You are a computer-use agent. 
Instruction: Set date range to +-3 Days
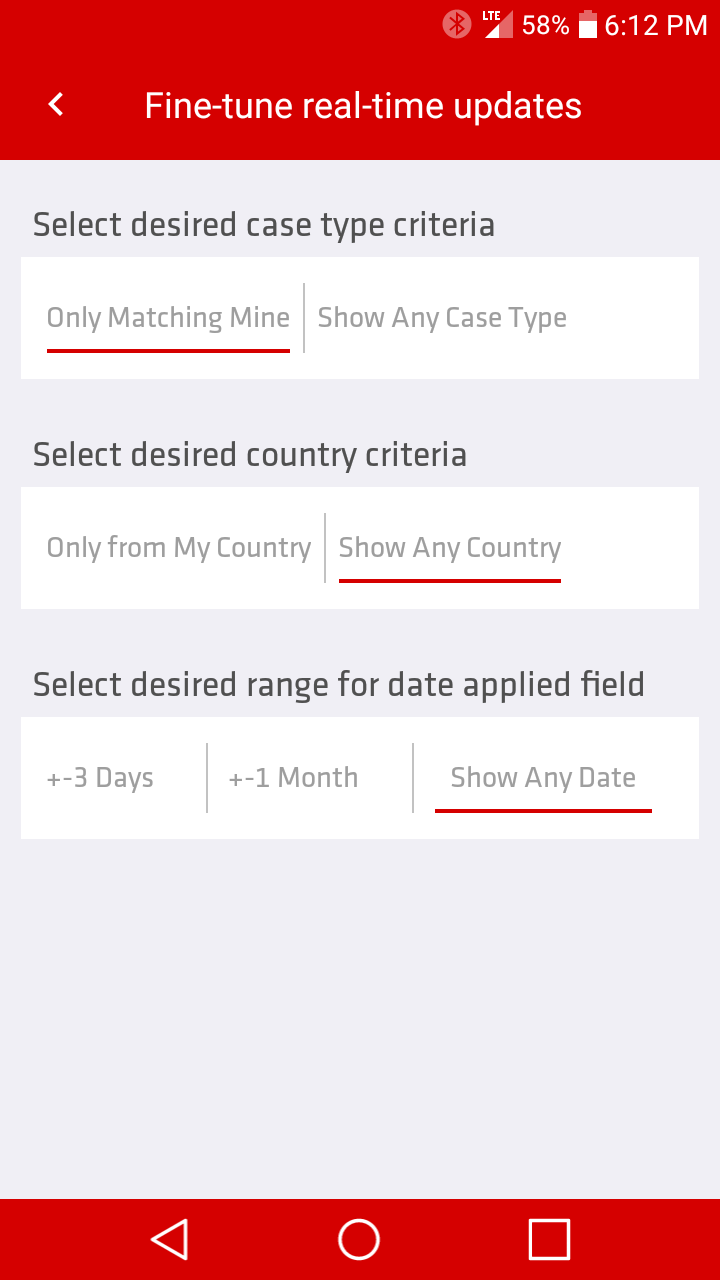click(100, 778)
